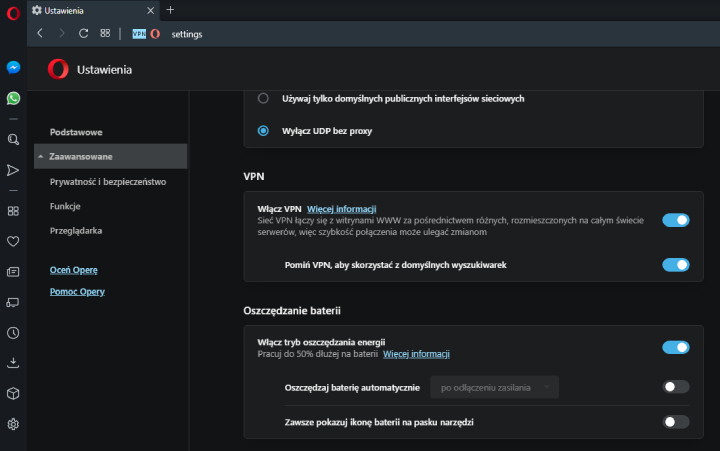Click the Oceń Operę link

coord(73,270)
